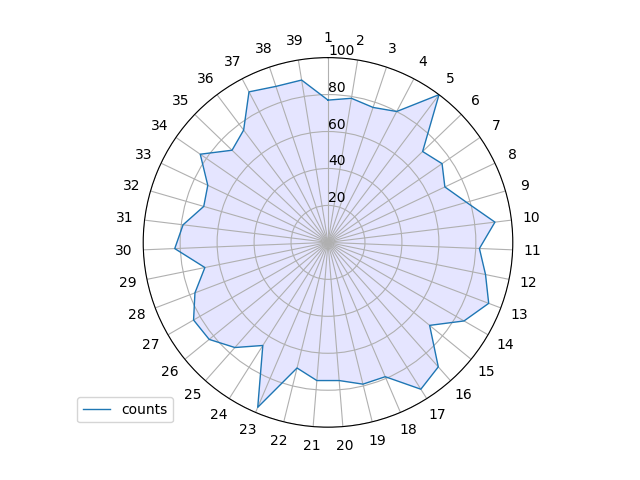The height and width of the screenshot is (480, 640).
Task: Click angular axis label 35
Action: tap(180, 100)
